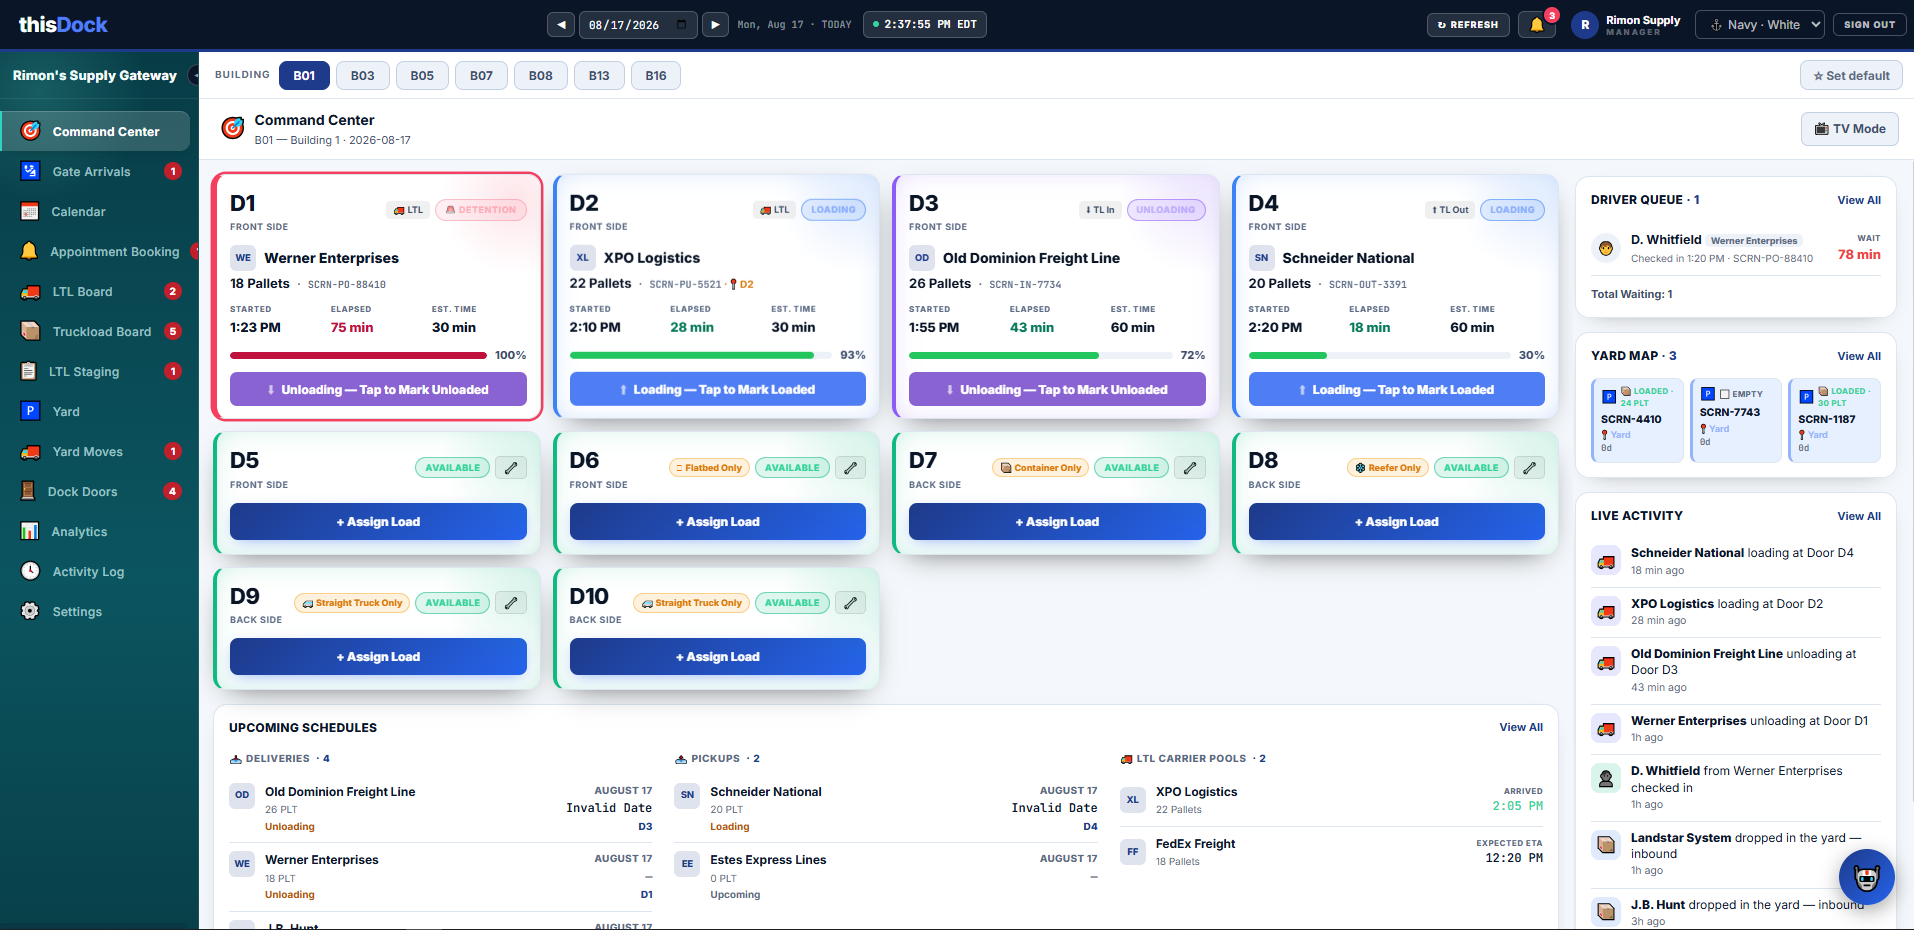
Task: Edit door D6 with pencil icon
Action: [850, 468]
